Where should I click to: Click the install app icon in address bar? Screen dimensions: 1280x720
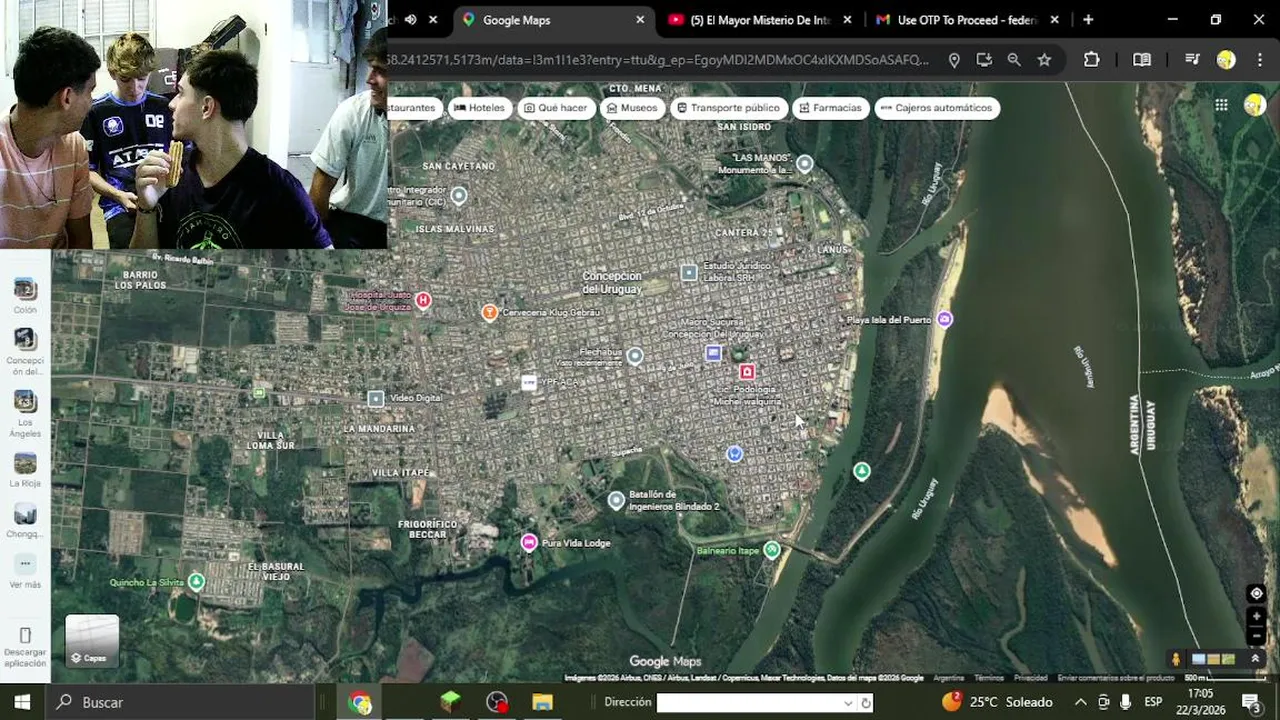click(984, 60)
